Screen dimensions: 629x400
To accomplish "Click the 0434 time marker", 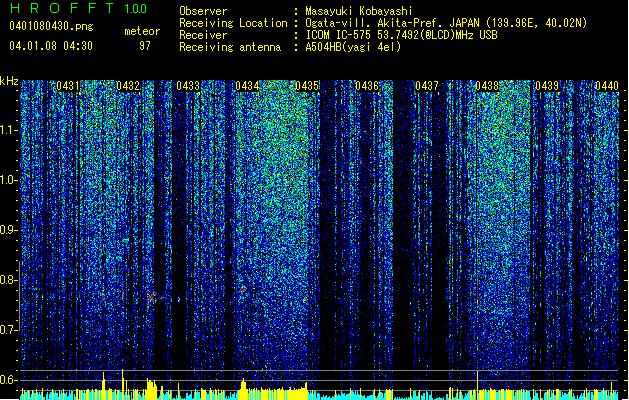I will pyautogui.click(x=247, y=86).
